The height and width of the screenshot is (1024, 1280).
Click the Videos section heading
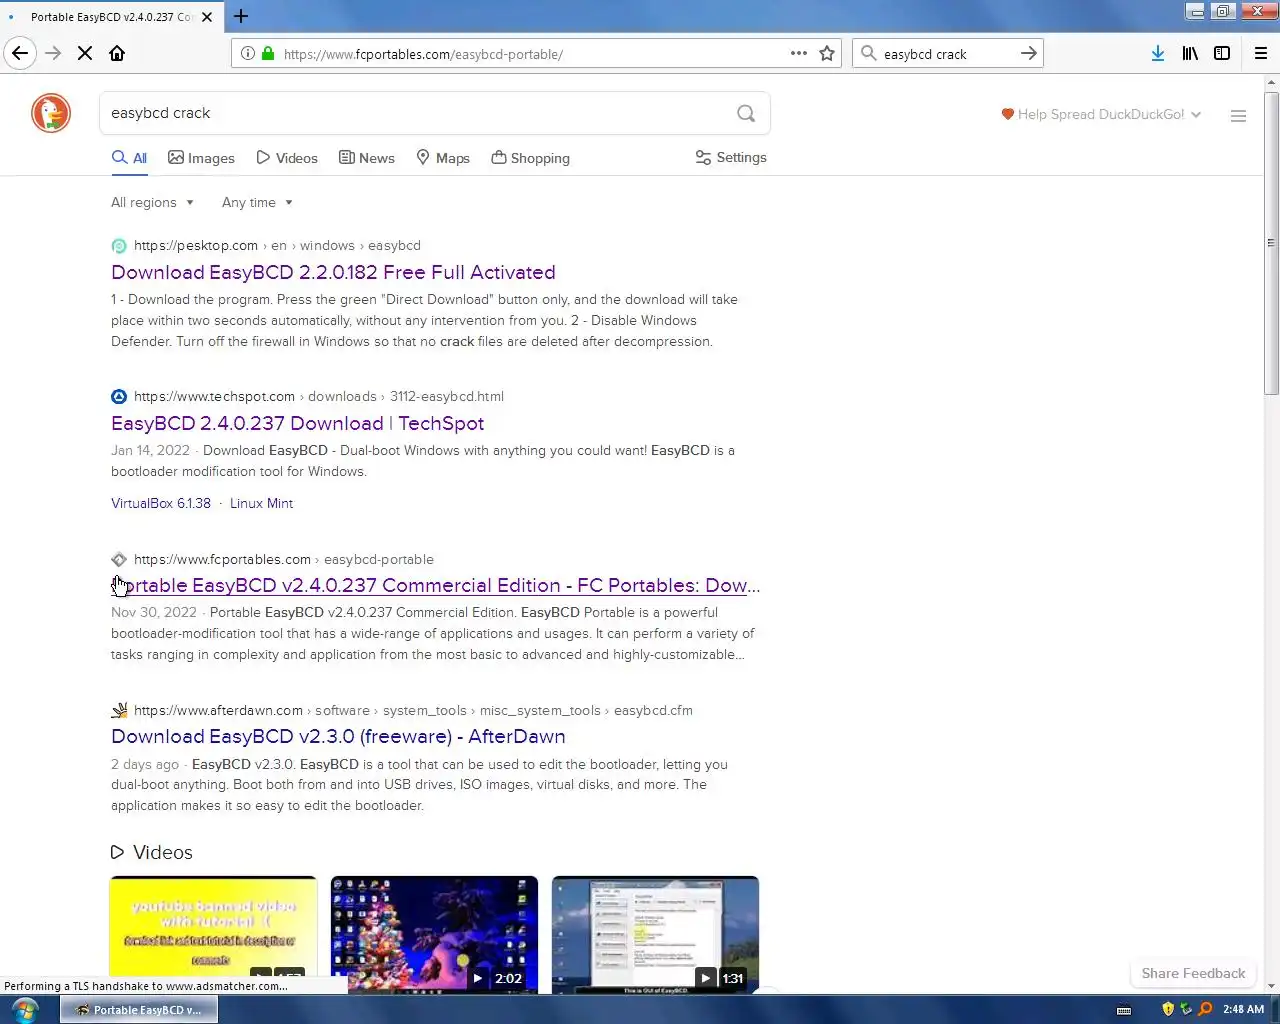coord(152,852)
